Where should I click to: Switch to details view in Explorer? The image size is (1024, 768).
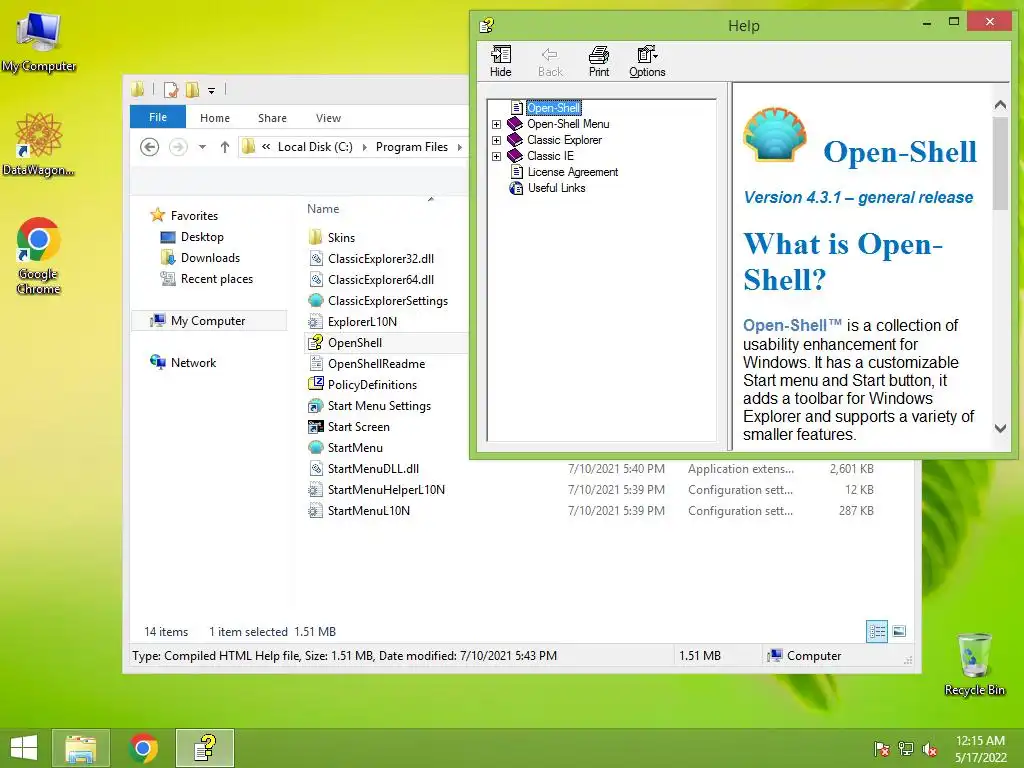[x=876, y=631]
